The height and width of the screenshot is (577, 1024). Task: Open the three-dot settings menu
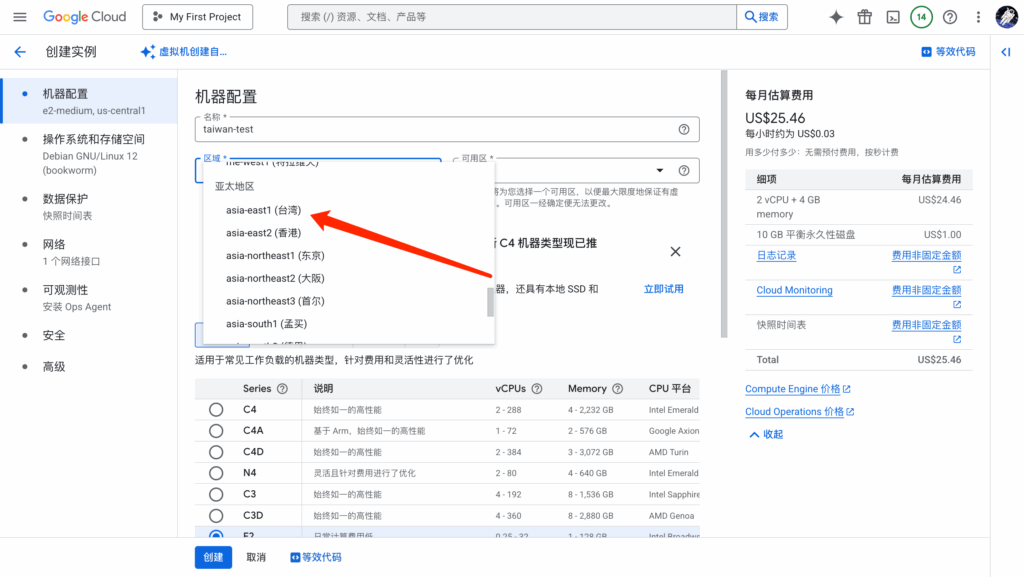(x=978, y=17)
